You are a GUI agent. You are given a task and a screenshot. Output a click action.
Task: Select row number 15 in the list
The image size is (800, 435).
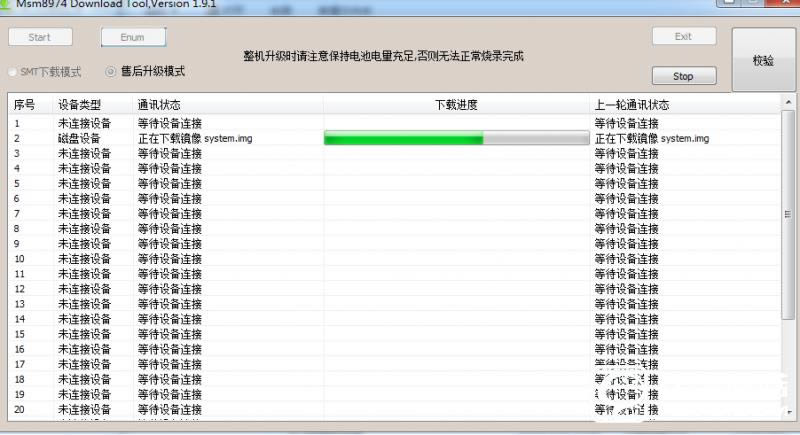(19, 334)
